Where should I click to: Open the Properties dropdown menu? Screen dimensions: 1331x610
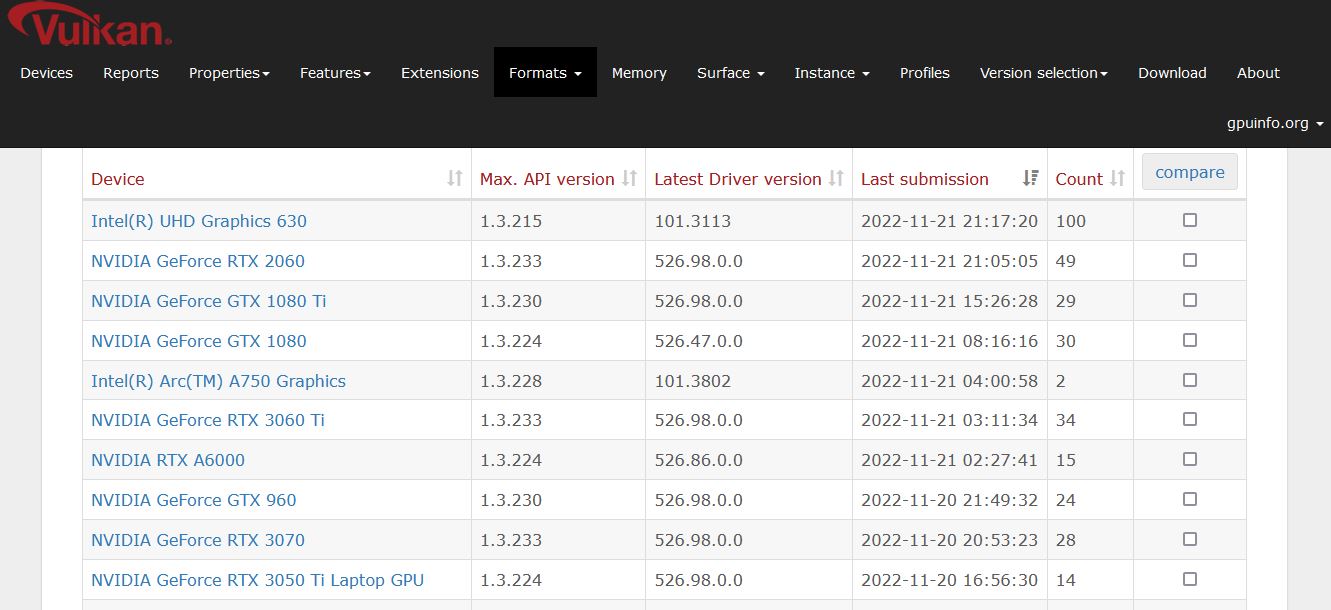click(x=229, y=73)
